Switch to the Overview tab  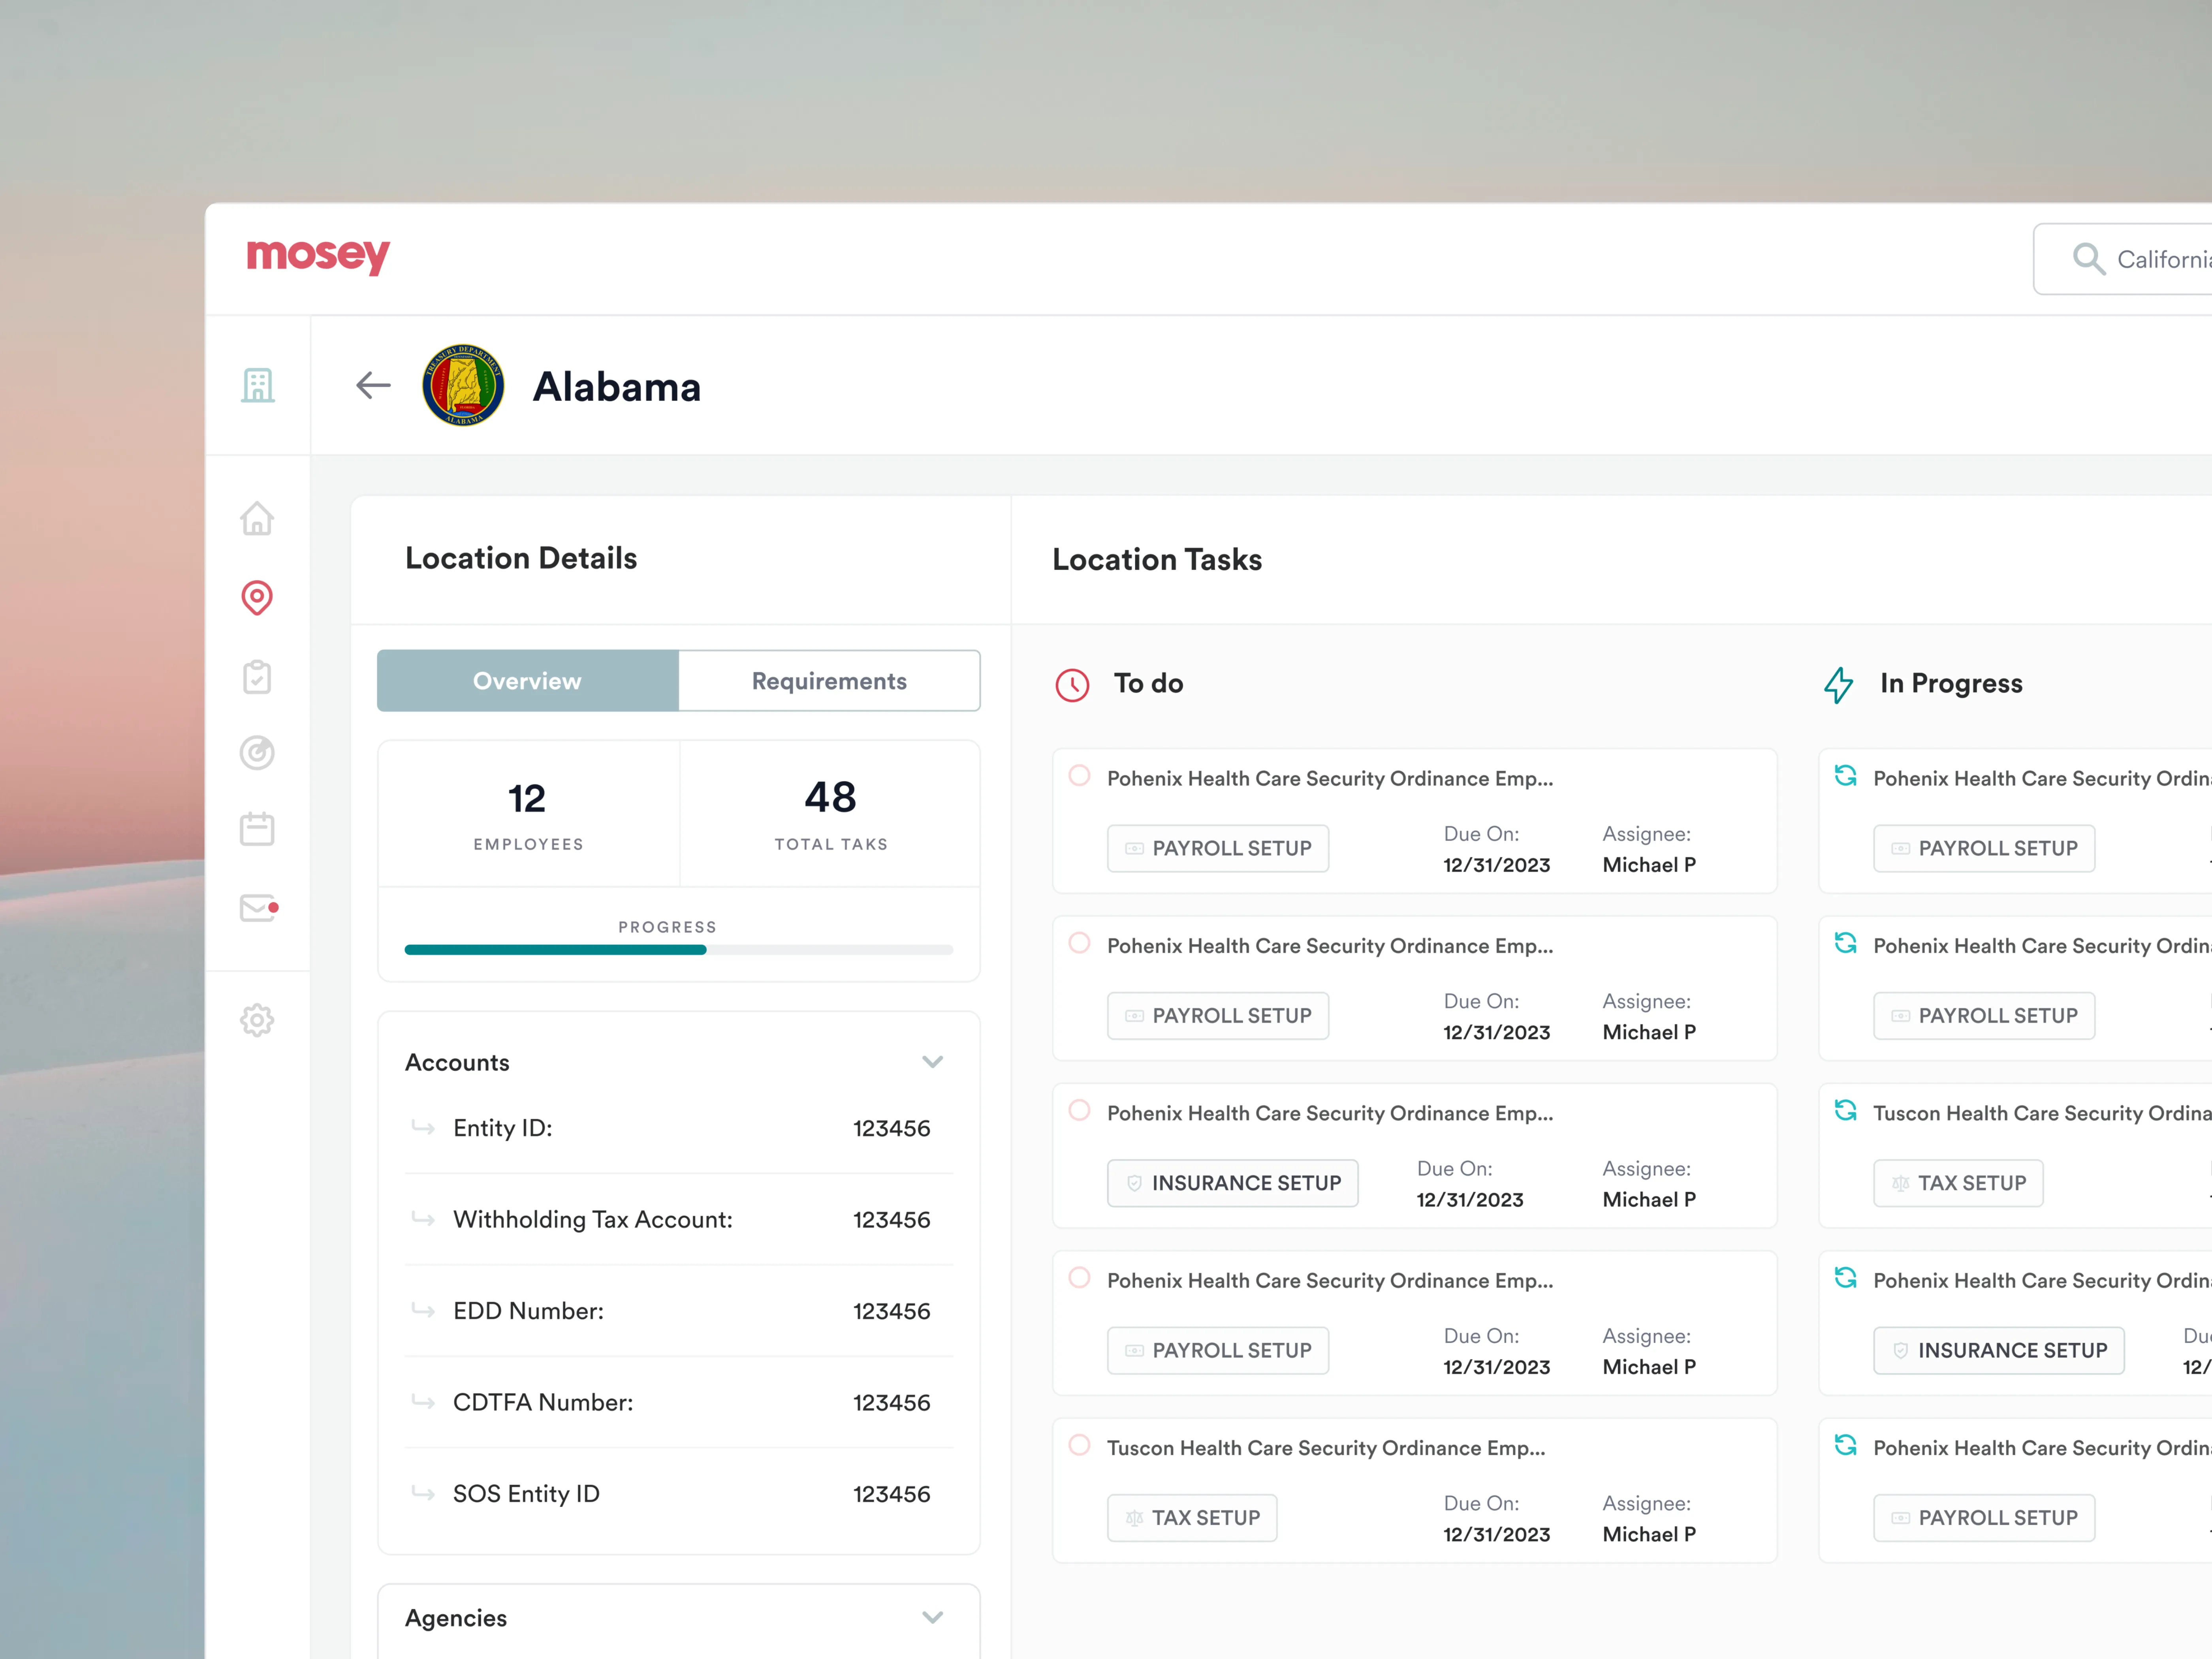[528, 681]
